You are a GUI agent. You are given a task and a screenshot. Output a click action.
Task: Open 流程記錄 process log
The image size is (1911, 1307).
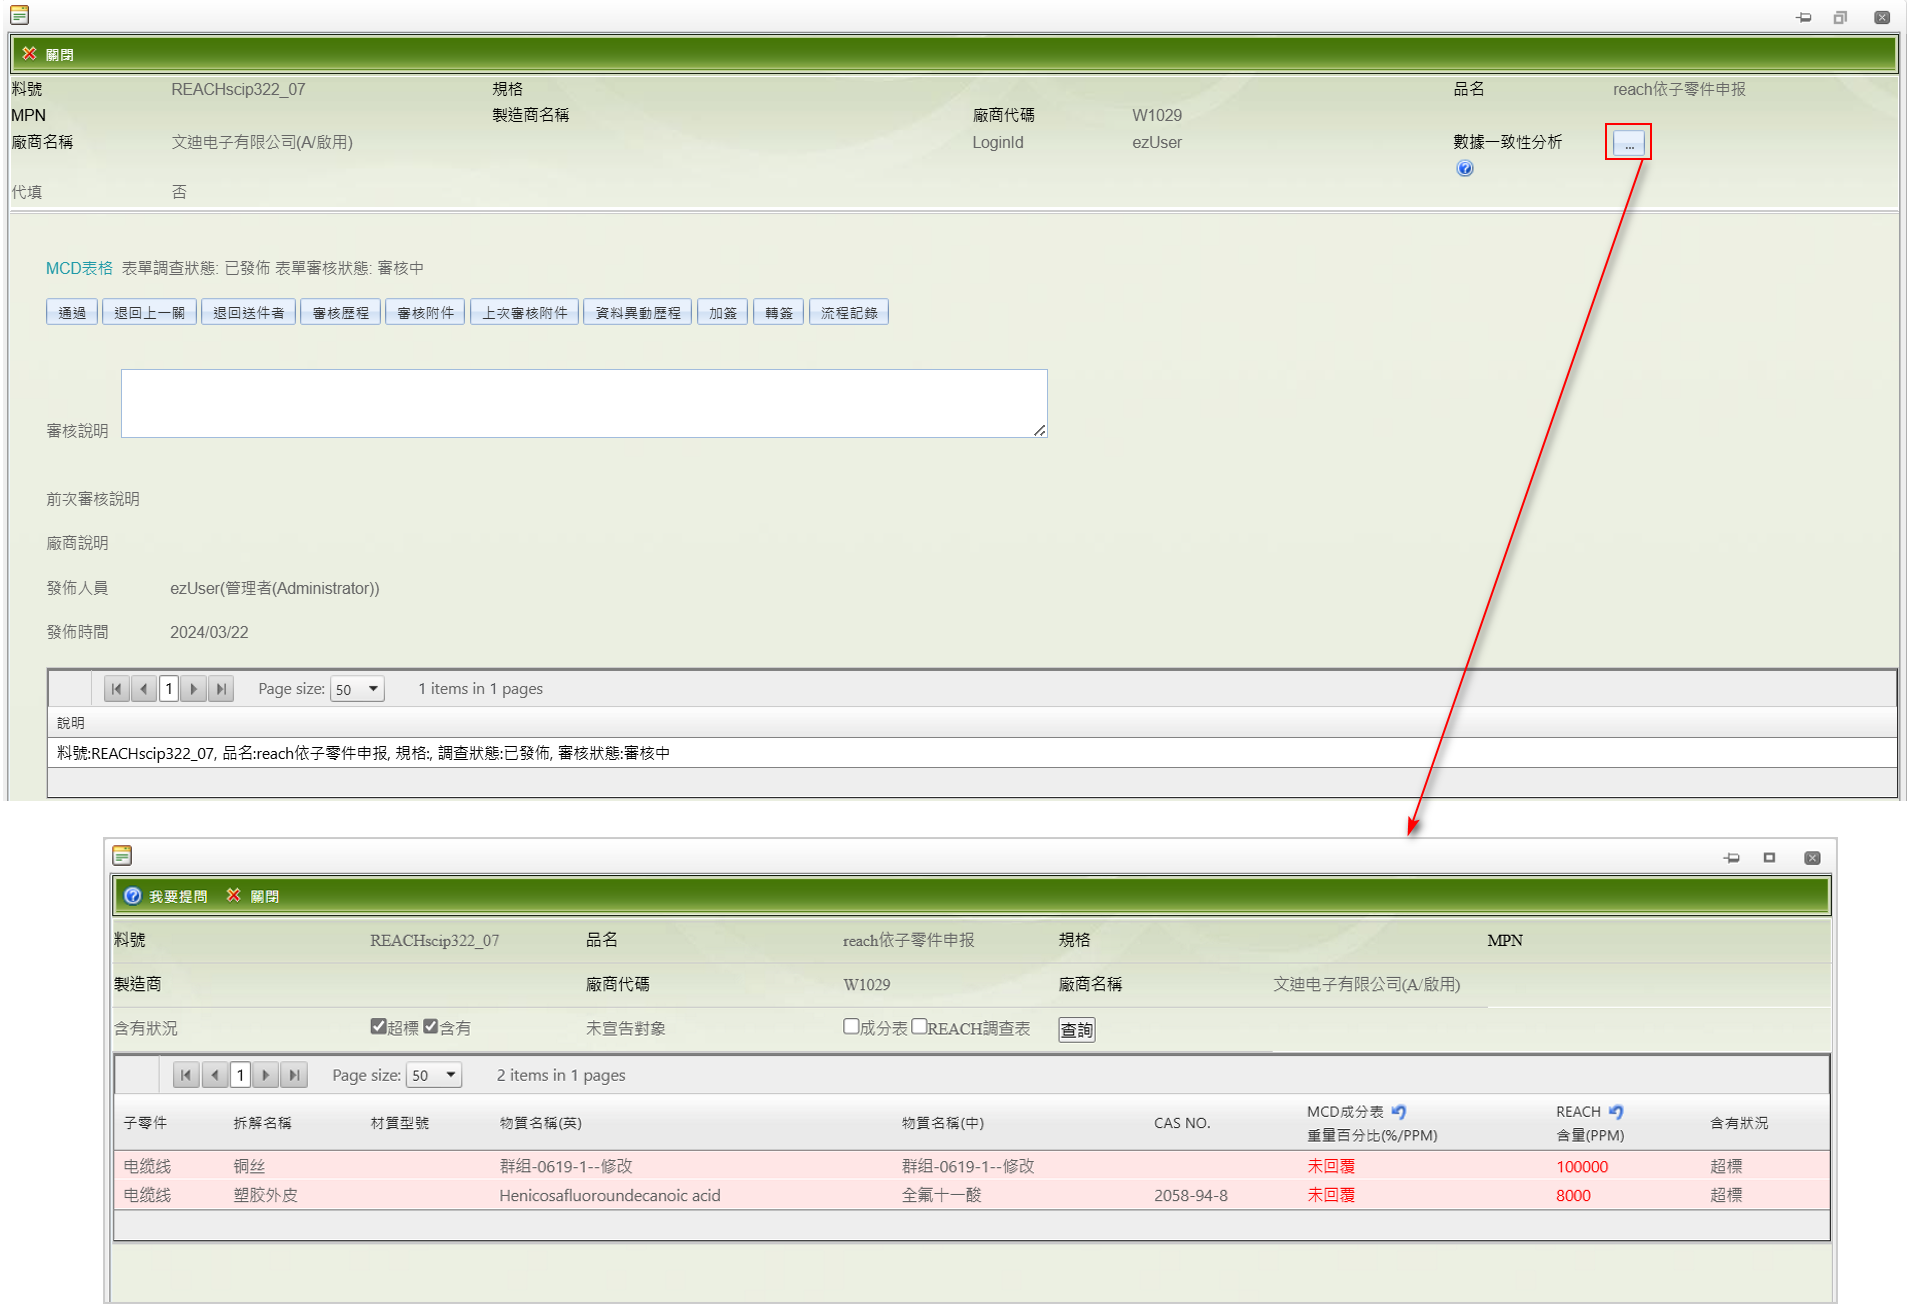(x=848, y=313)
